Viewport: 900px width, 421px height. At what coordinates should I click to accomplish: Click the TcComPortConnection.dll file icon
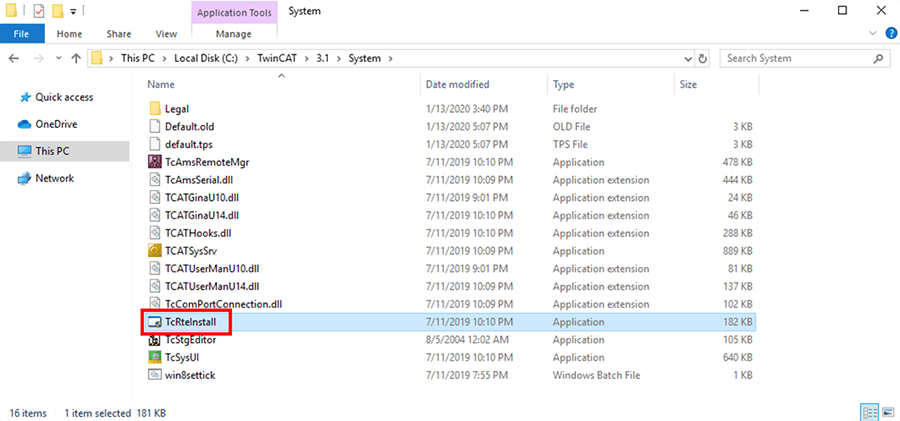click(x=154, y=304)
